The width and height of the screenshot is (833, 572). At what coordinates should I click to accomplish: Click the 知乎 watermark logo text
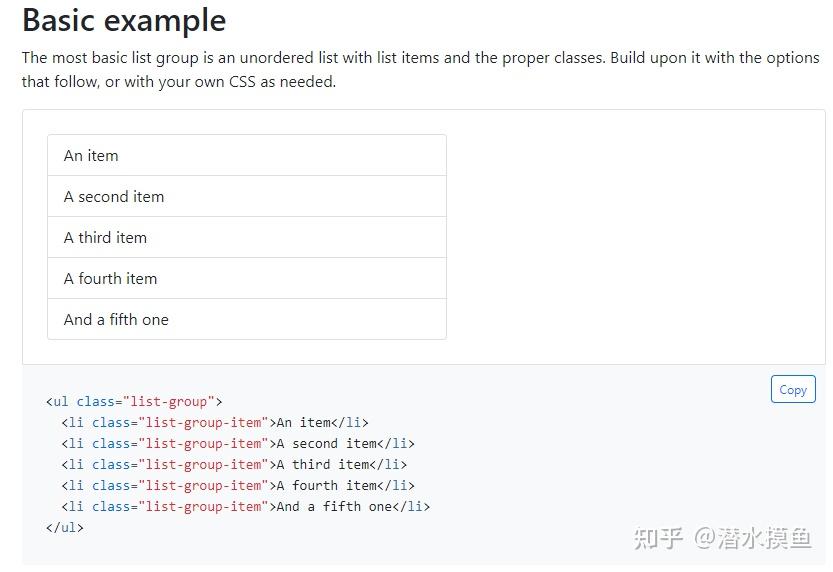(658, 538)
